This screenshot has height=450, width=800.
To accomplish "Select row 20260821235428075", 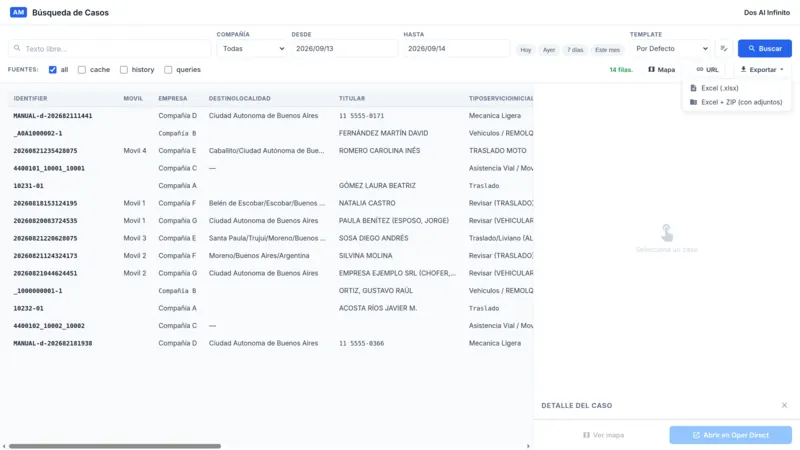I will coord(270,151).
